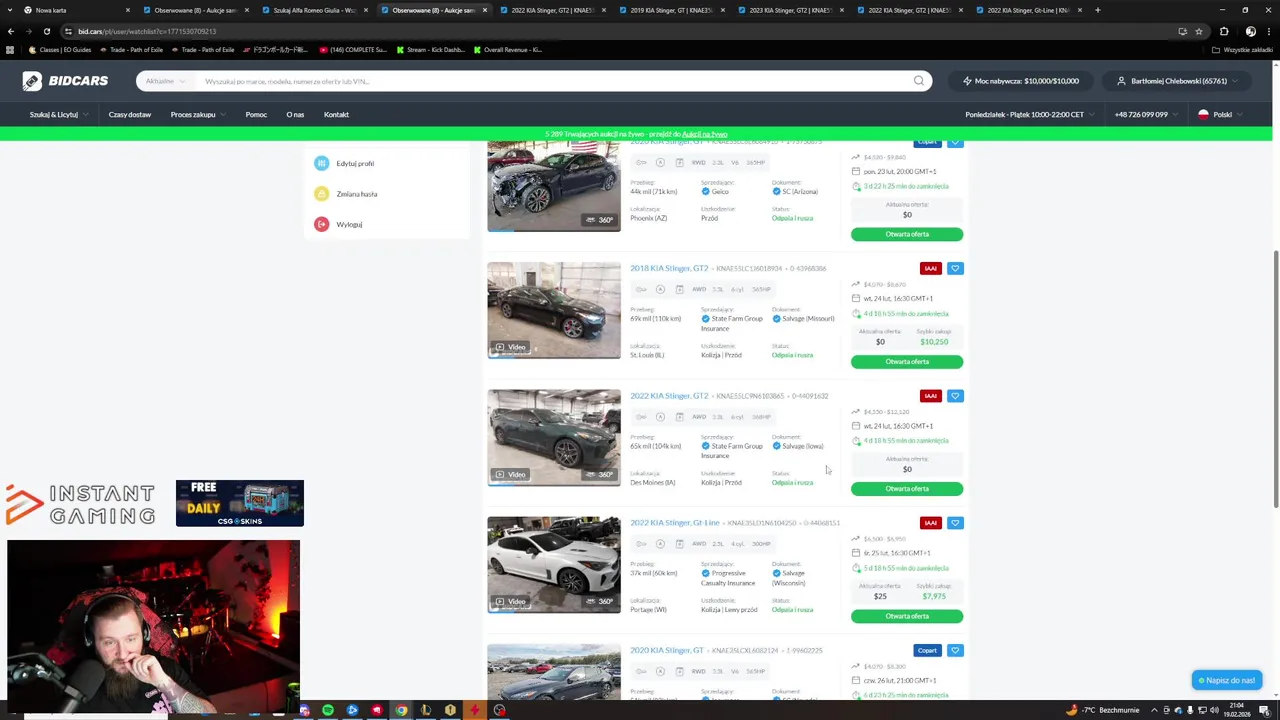This screenshot has height=720, width=1280.
Task: Click the $7,975 quick buy price
Action: coord(934,596)
